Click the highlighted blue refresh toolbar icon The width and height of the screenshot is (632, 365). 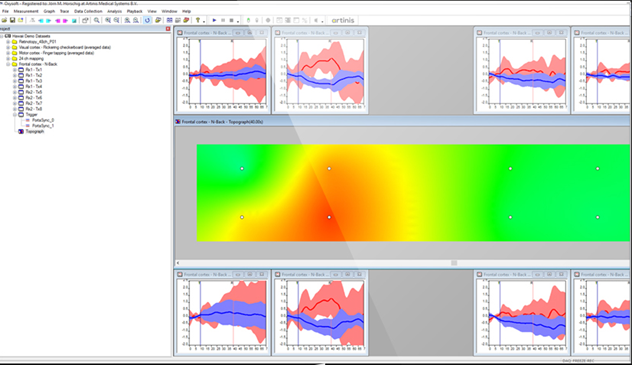[148, 20]
